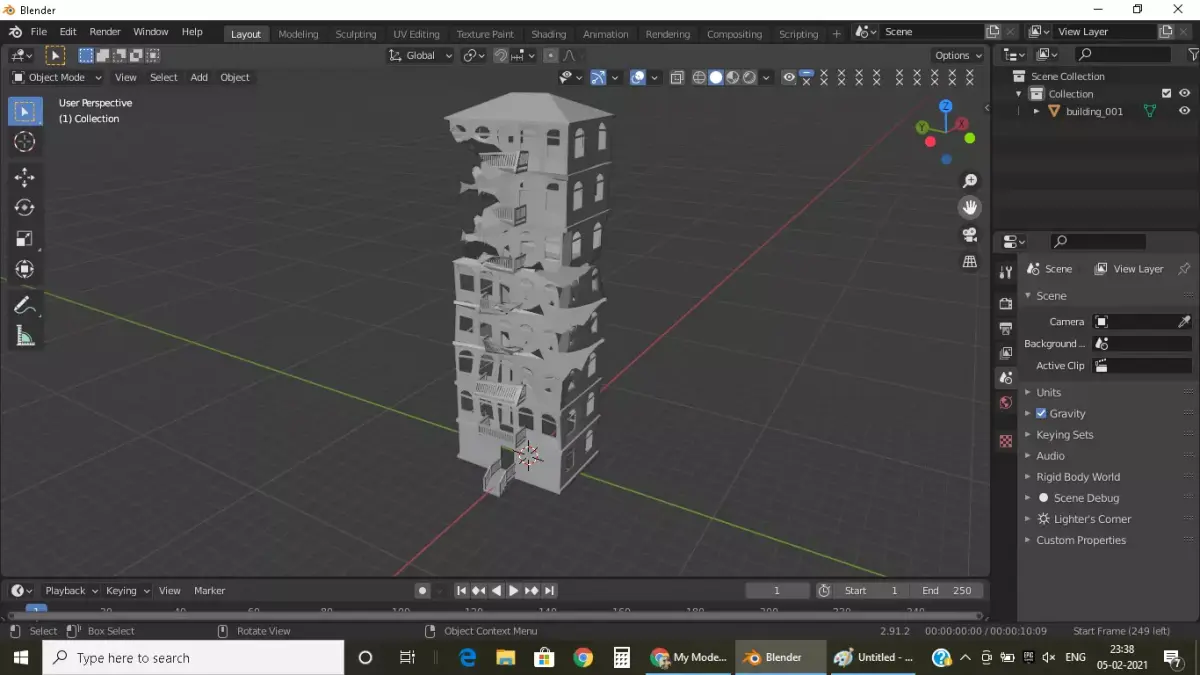The width and height of the screenshot is (1200, 675).
Task: Open the Render properties tab
Action: tap(1006, 303)
